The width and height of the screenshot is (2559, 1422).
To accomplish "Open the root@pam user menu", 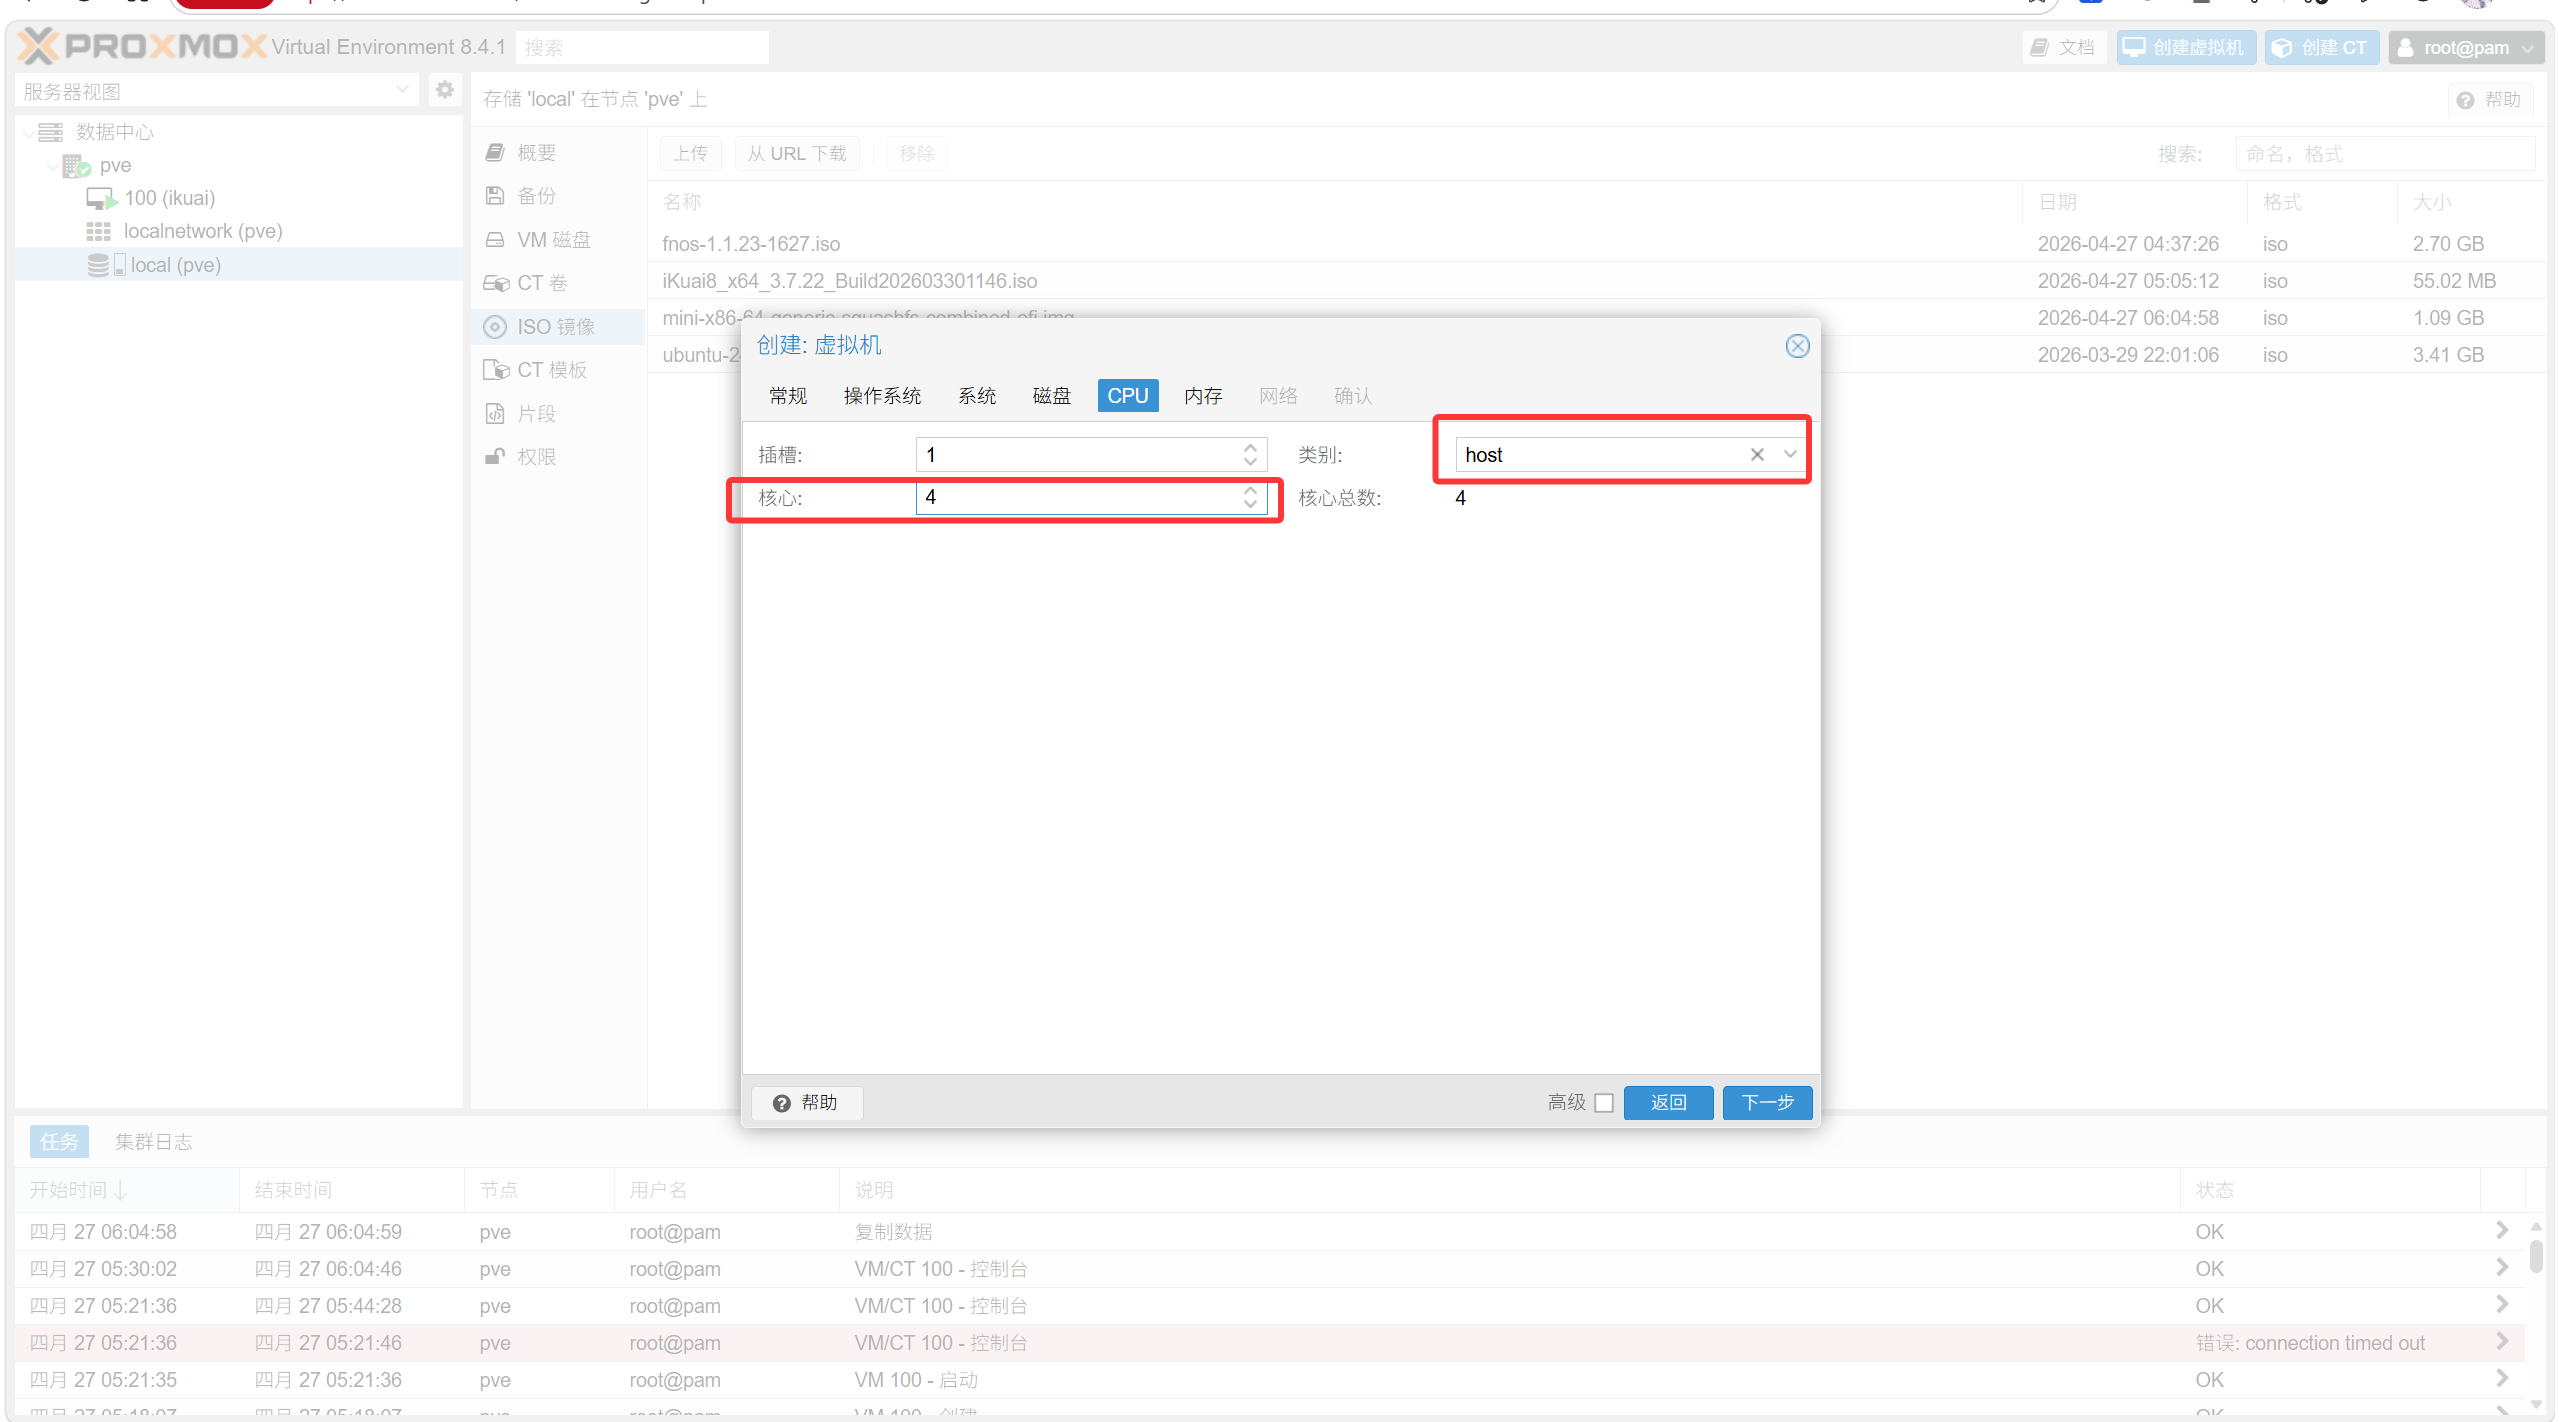I will tap(2466, 47).
